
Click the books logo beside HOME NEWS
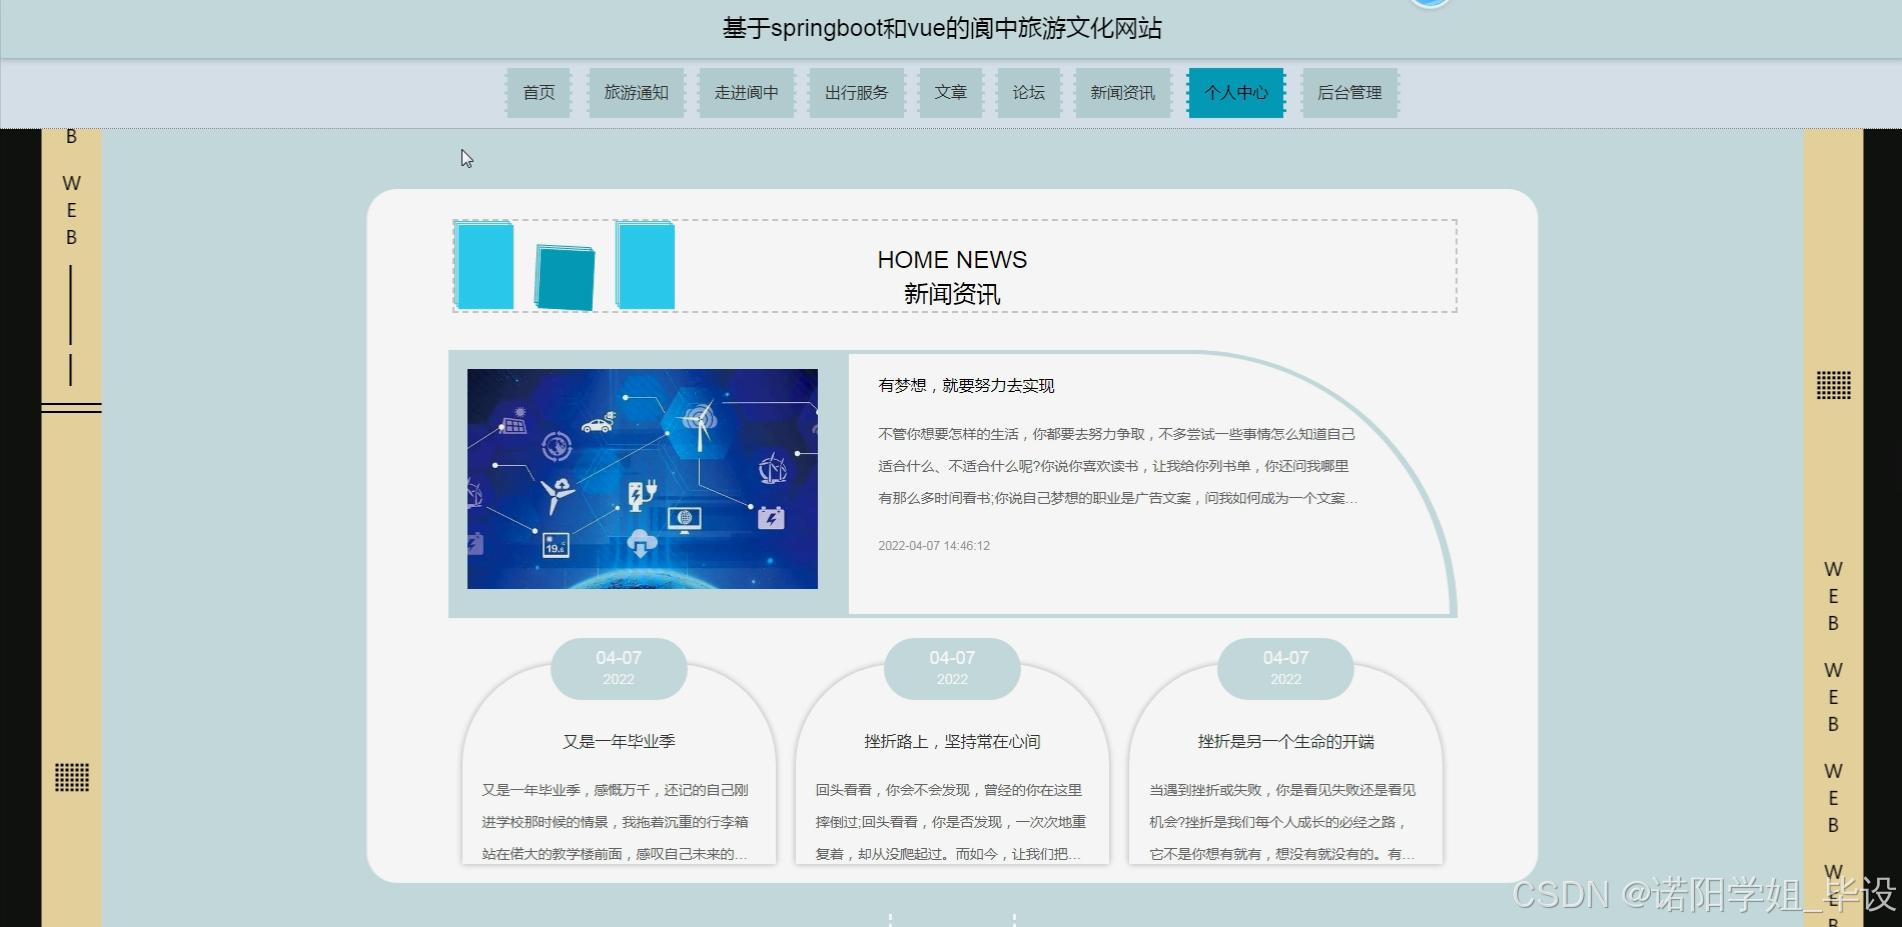point(565,267)
